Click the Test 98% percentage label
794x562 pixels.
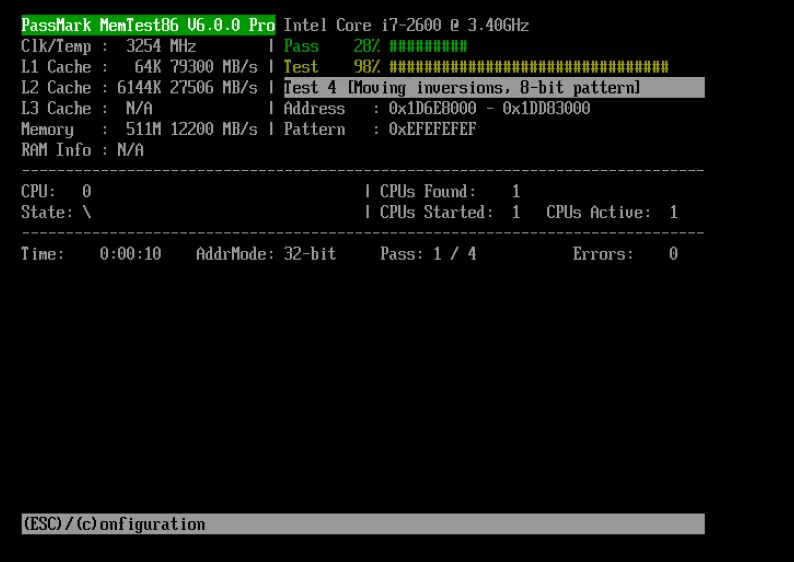point(367,67)
